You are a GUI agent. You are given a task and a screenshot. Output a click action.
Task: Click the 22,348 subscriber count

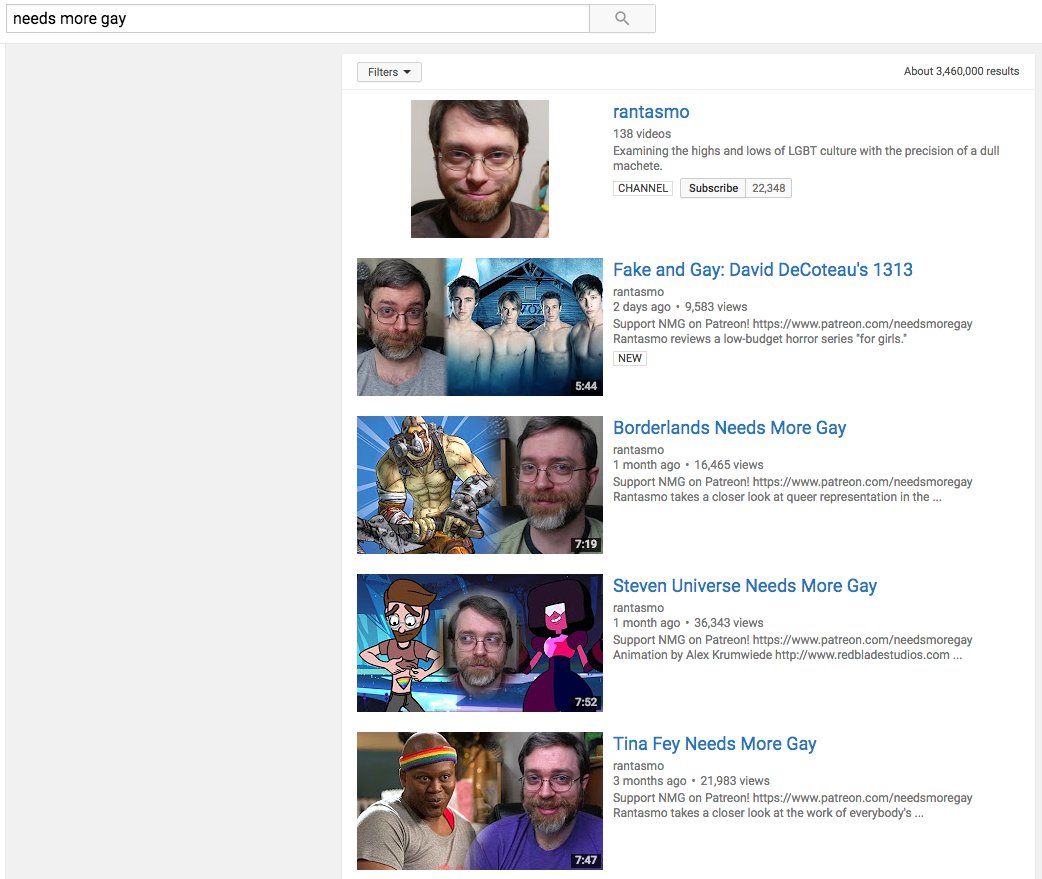point(768,188)
